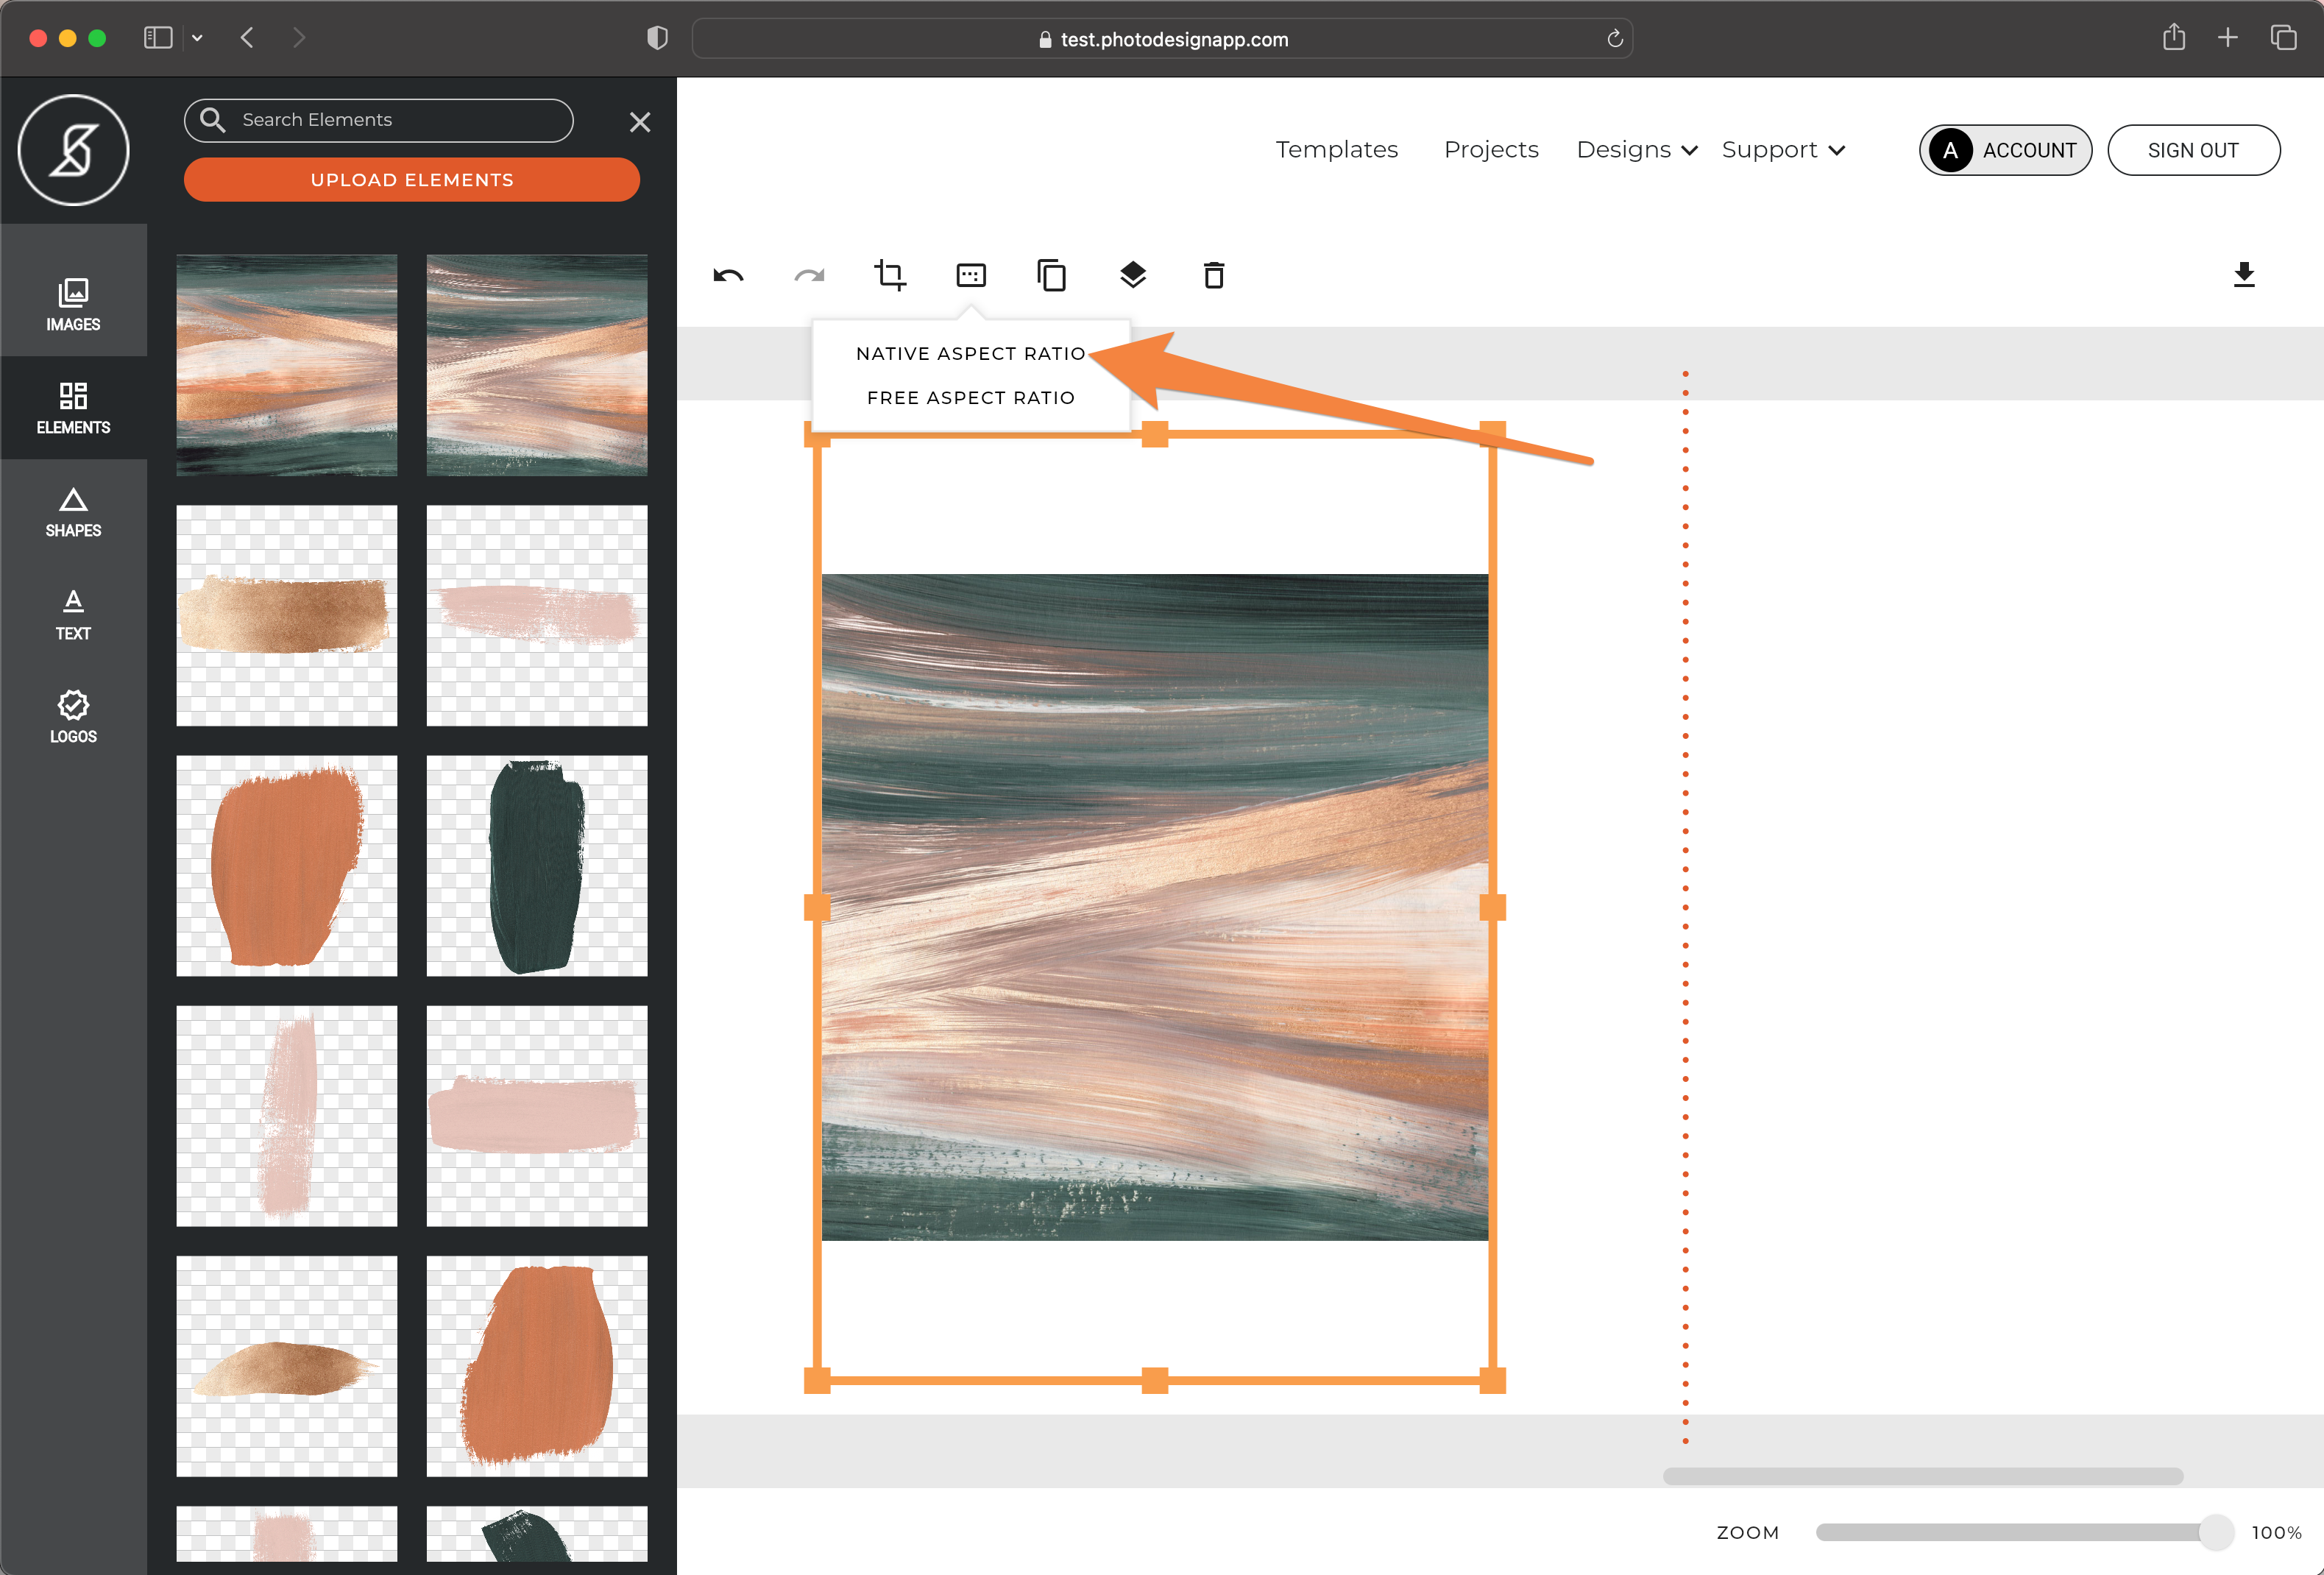The image size is (2324, 1575).
Task: Expand the Safari sidebar options chevron
Action: click(197, 38)
